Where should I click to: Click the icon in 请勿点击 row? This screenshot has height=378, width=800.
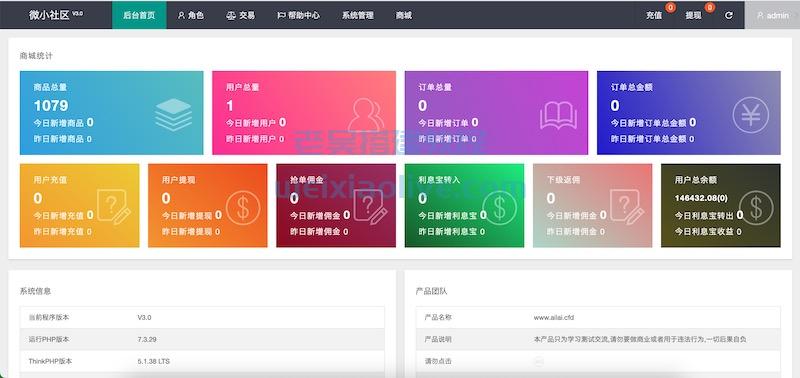539,362
